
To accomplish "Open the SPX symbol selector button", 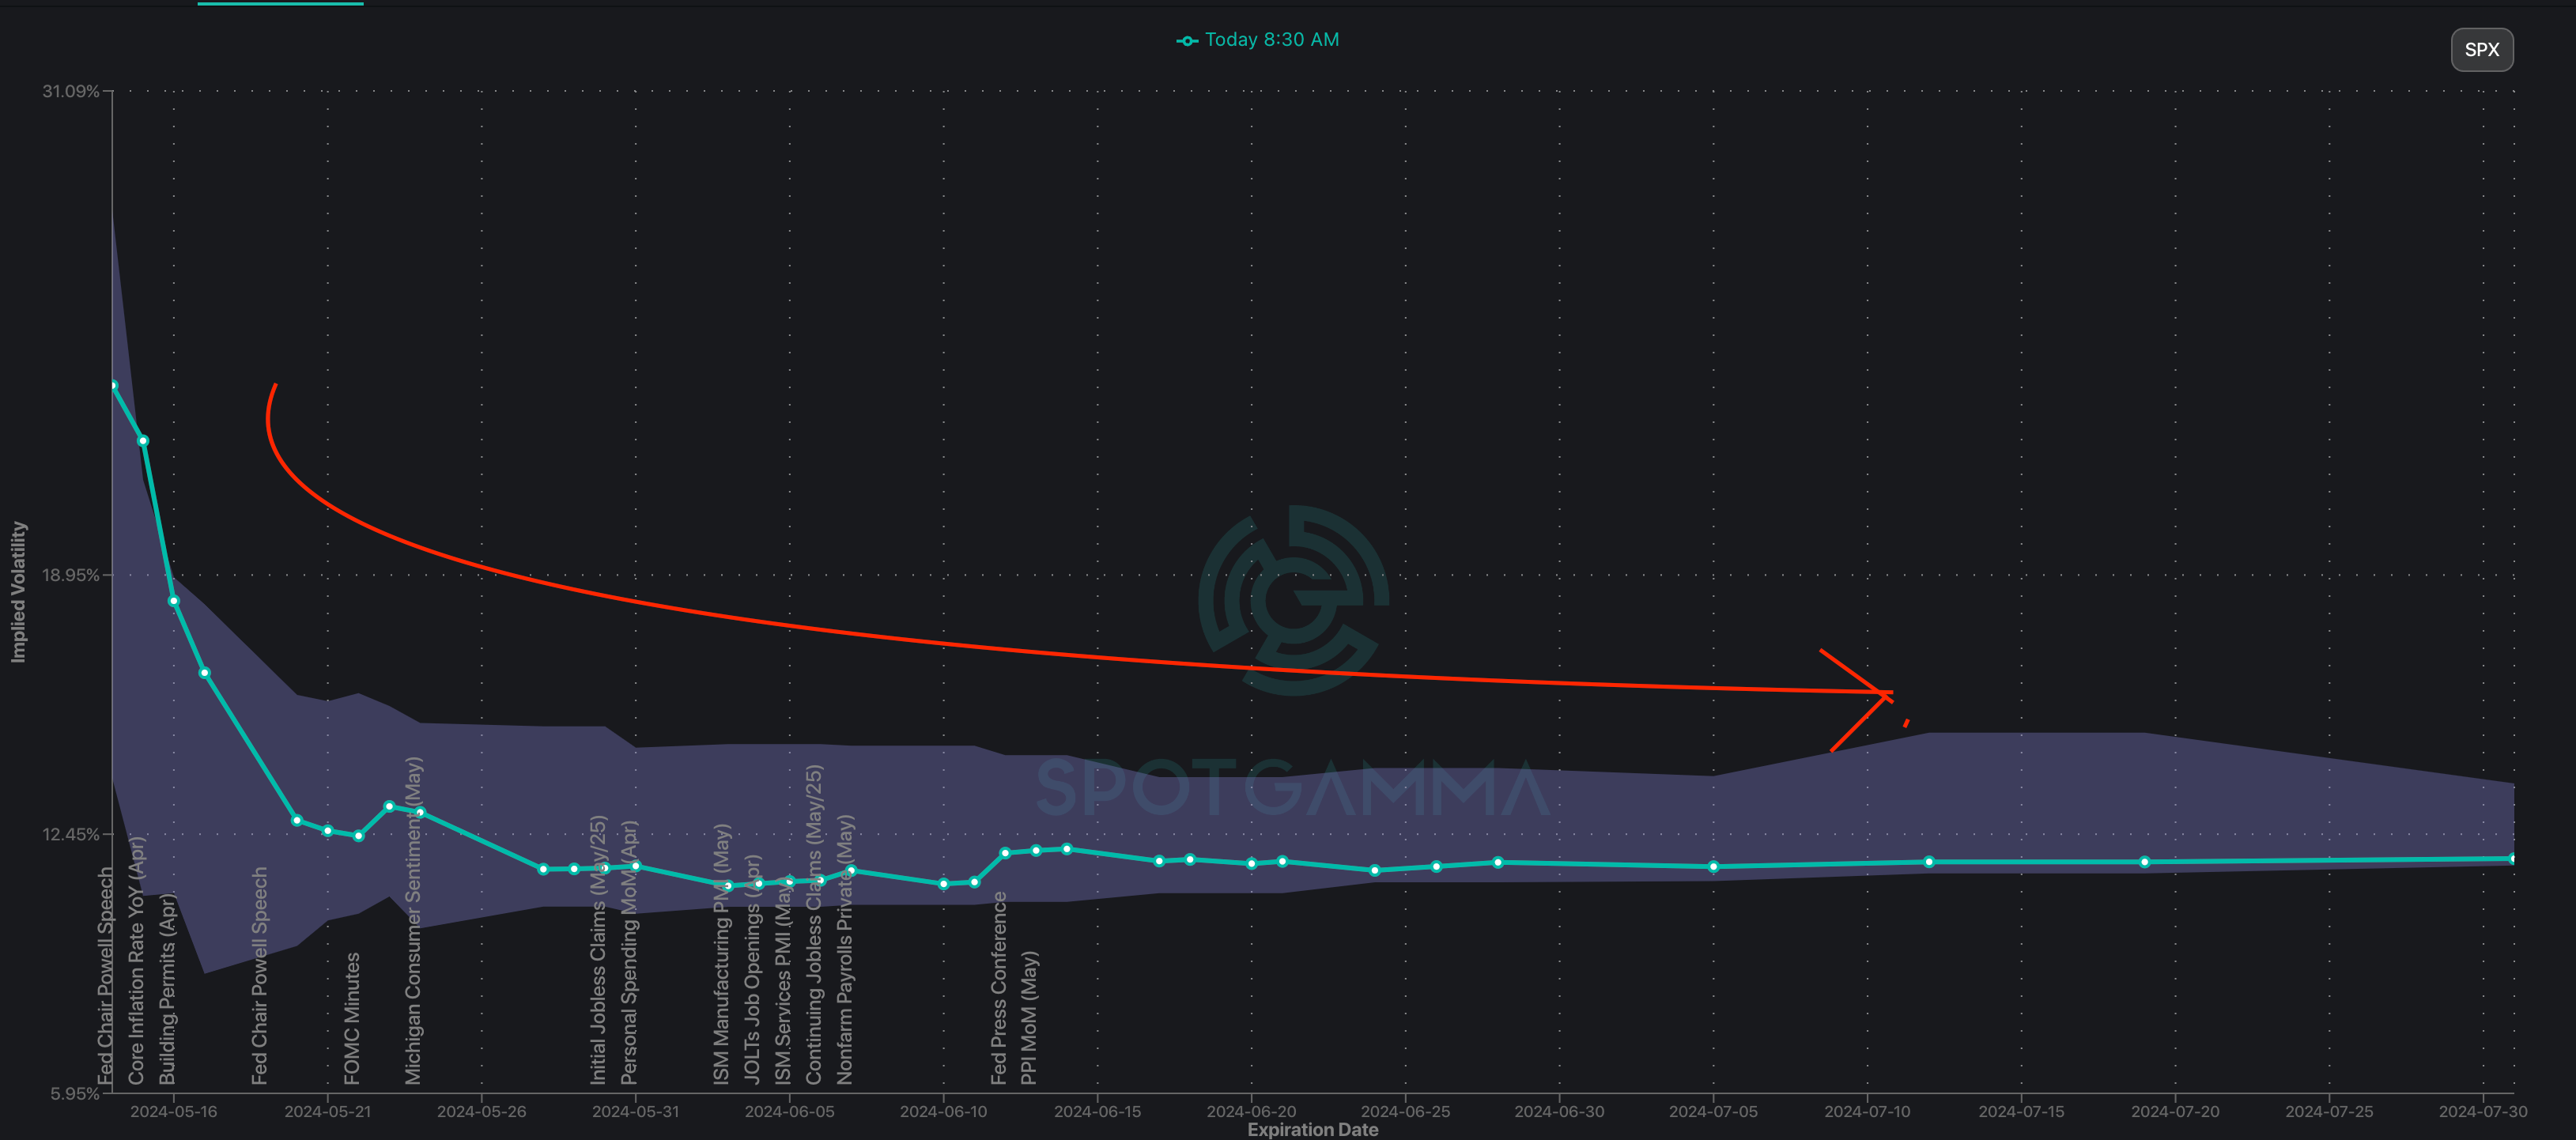I will [x=2481, y=50].
